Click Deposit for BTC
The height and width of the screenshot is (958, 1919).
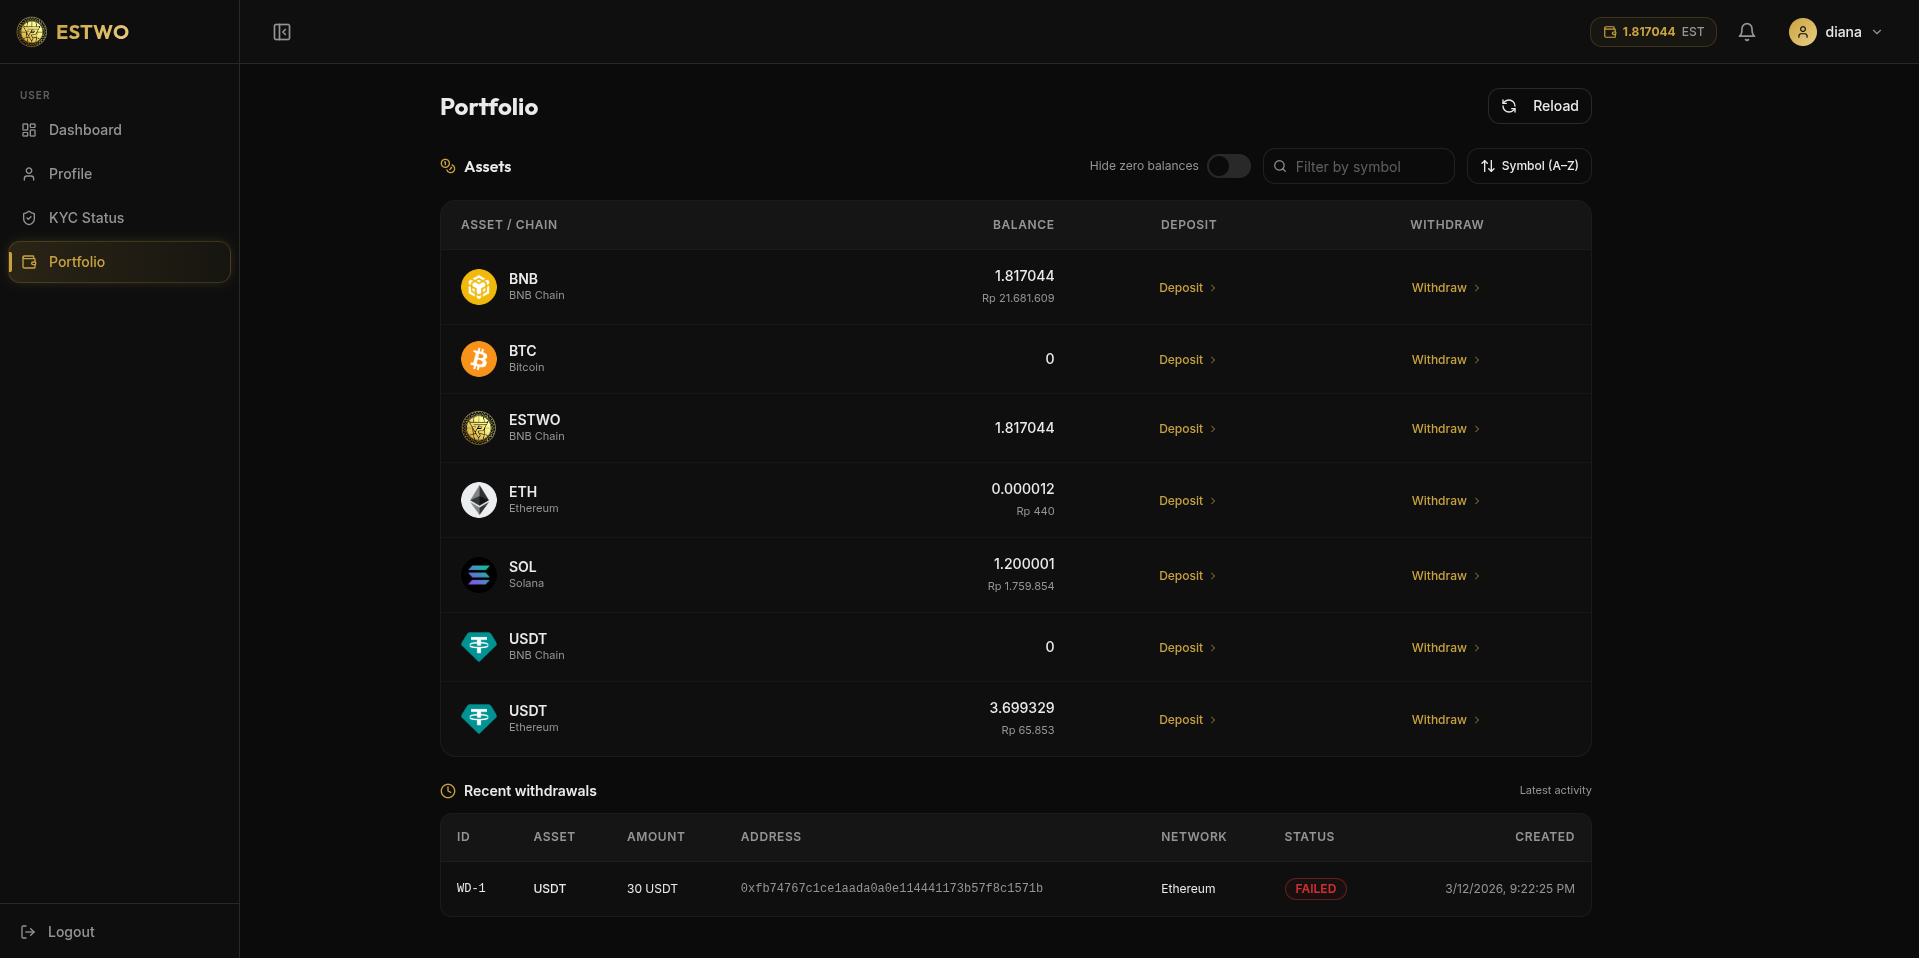click(1187, 360)
